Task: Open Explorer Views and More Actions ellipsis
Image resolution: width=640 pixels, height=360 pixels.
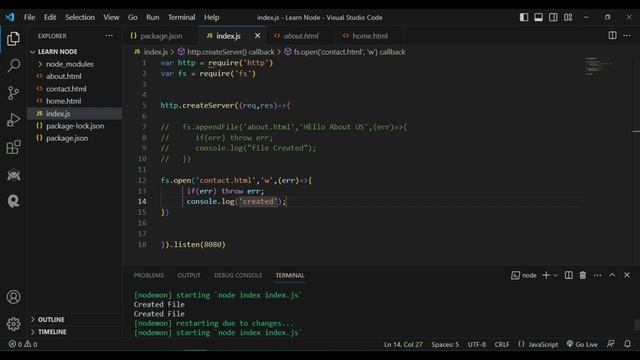Action: point(109,36)
